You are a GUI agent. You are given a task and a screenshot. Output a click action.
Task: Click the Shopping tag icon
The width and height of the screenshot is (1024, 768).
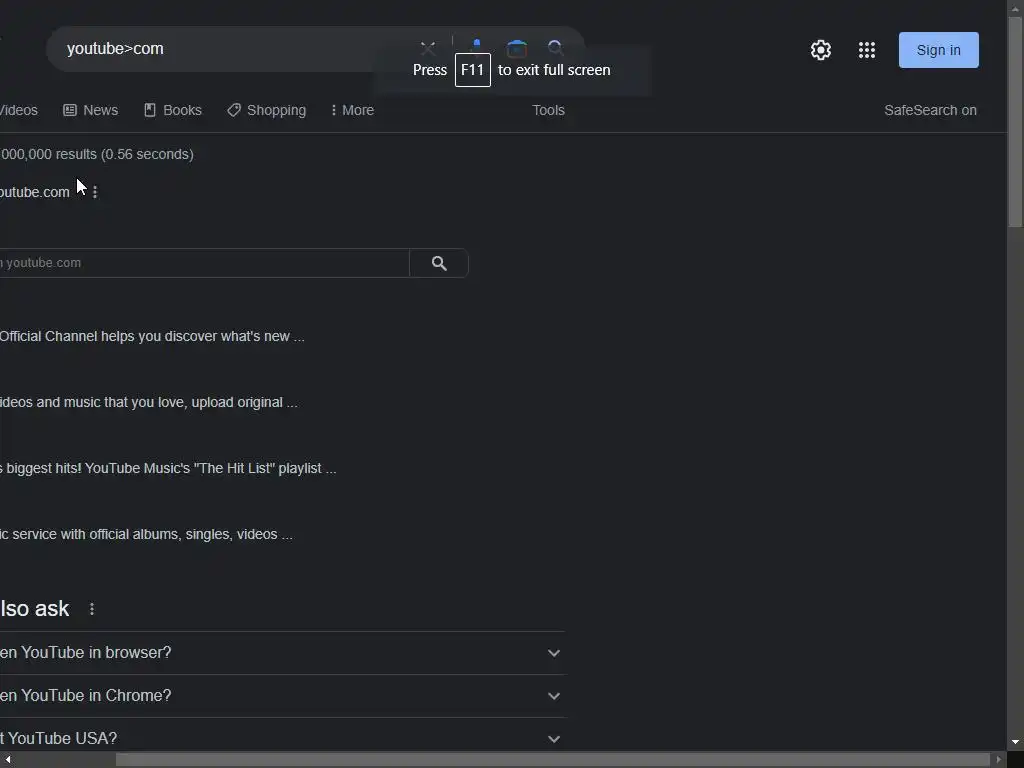click(234, 110)
